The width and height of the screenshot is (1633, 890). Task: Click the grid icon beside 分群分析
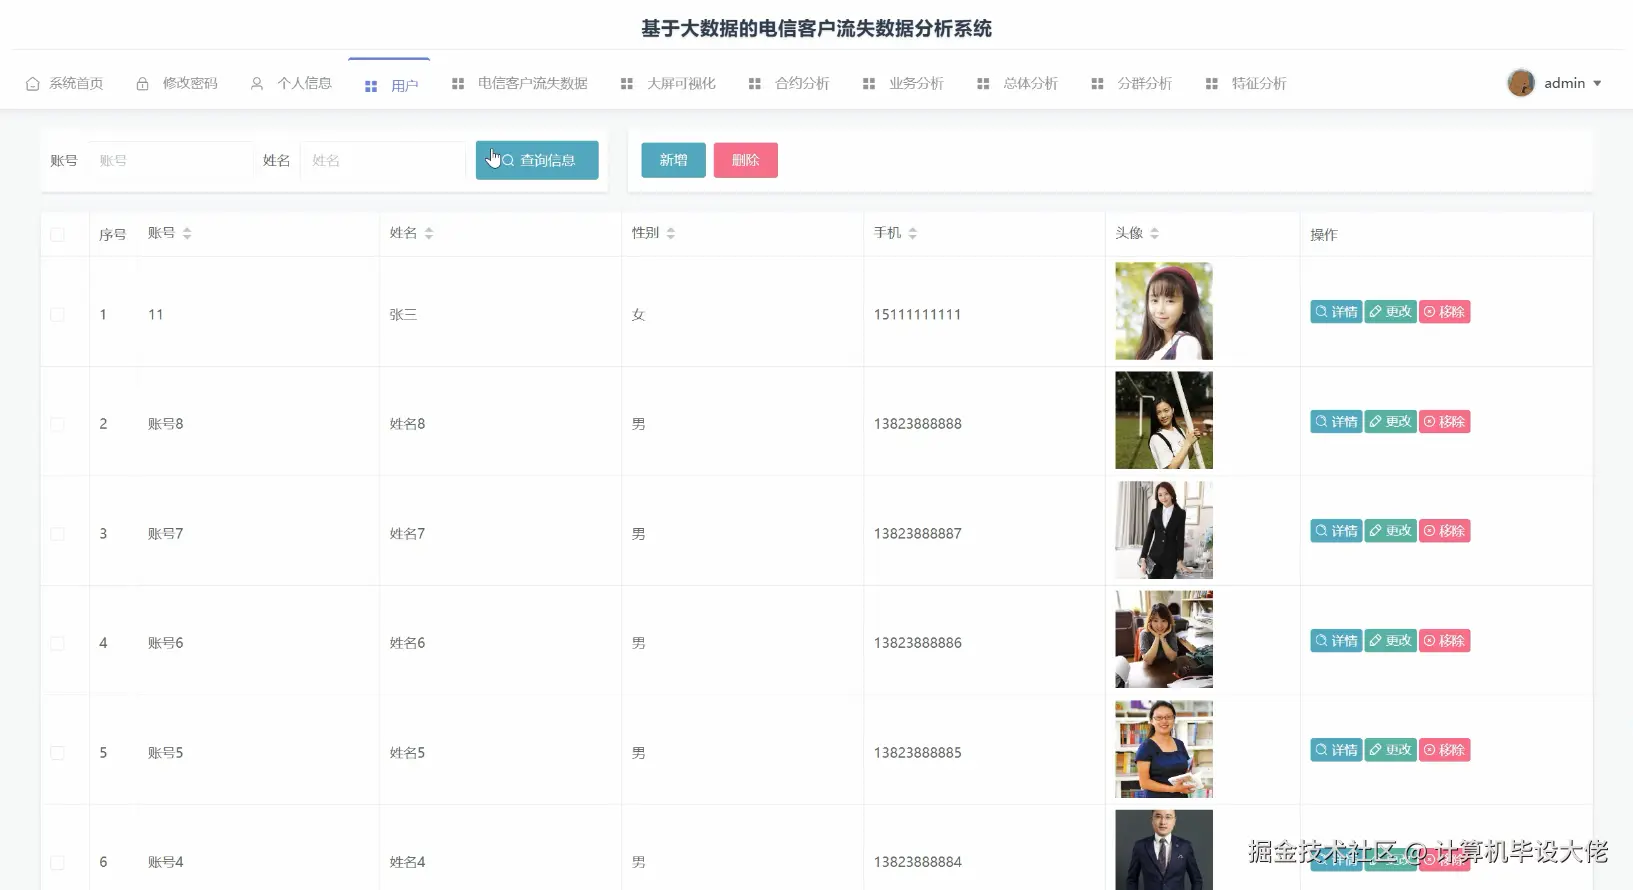pyautogui.click(x=1098, y=84)
